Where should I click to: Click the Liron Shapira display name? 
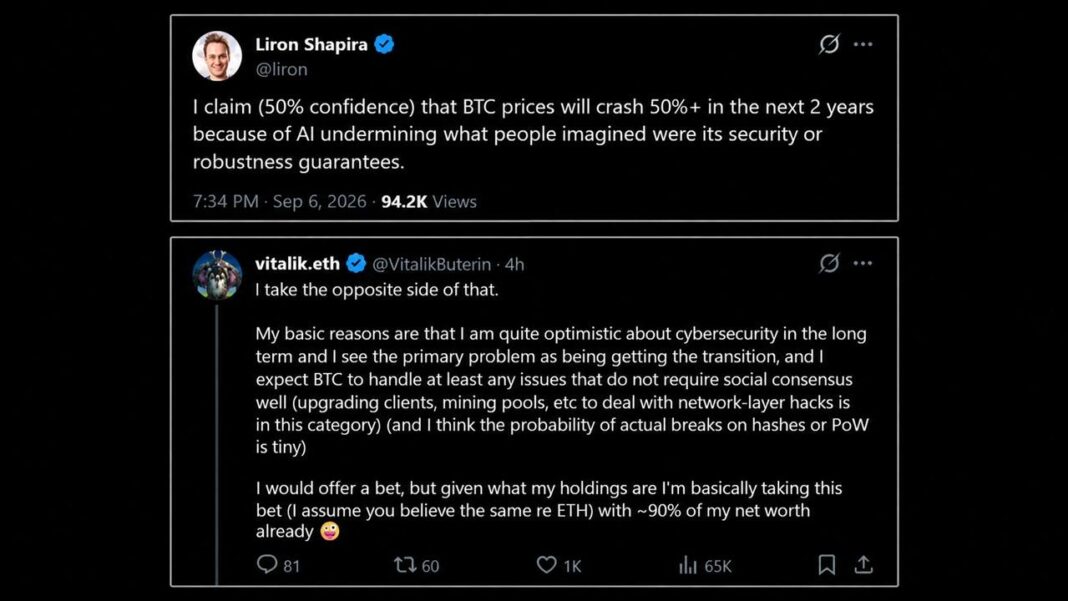(x=311, y=44)
